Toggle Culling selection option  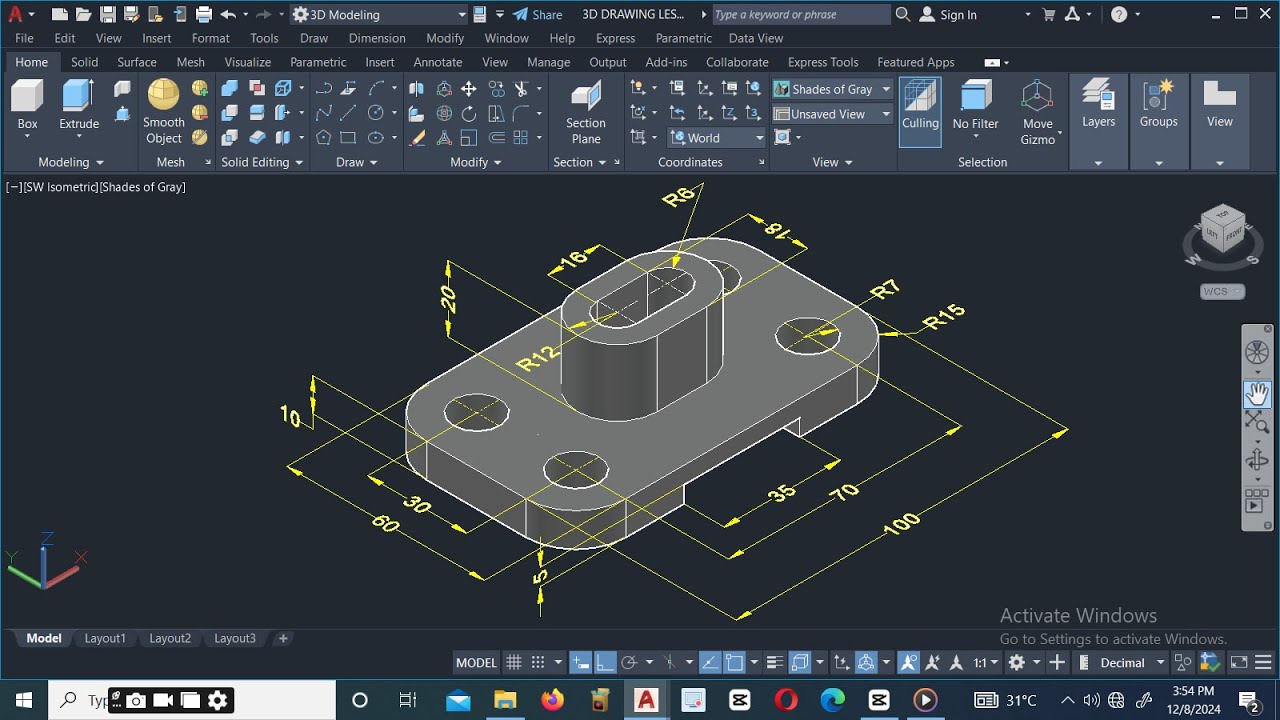click(920, 112)
